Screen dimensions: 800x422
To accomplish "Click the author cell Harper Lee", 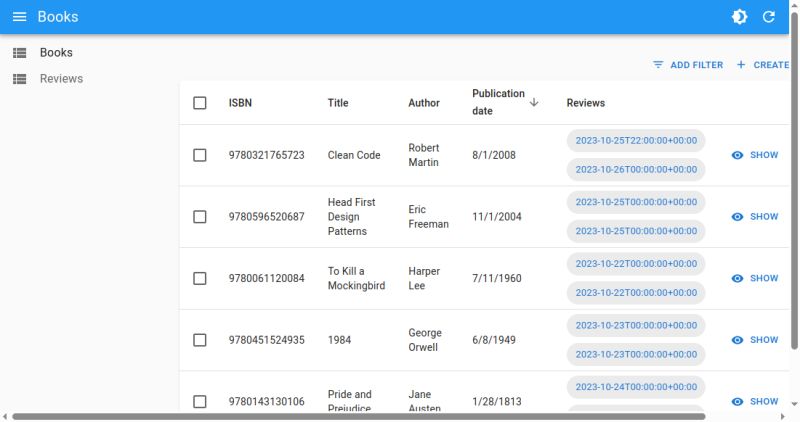I will click(x=424, y=279).
